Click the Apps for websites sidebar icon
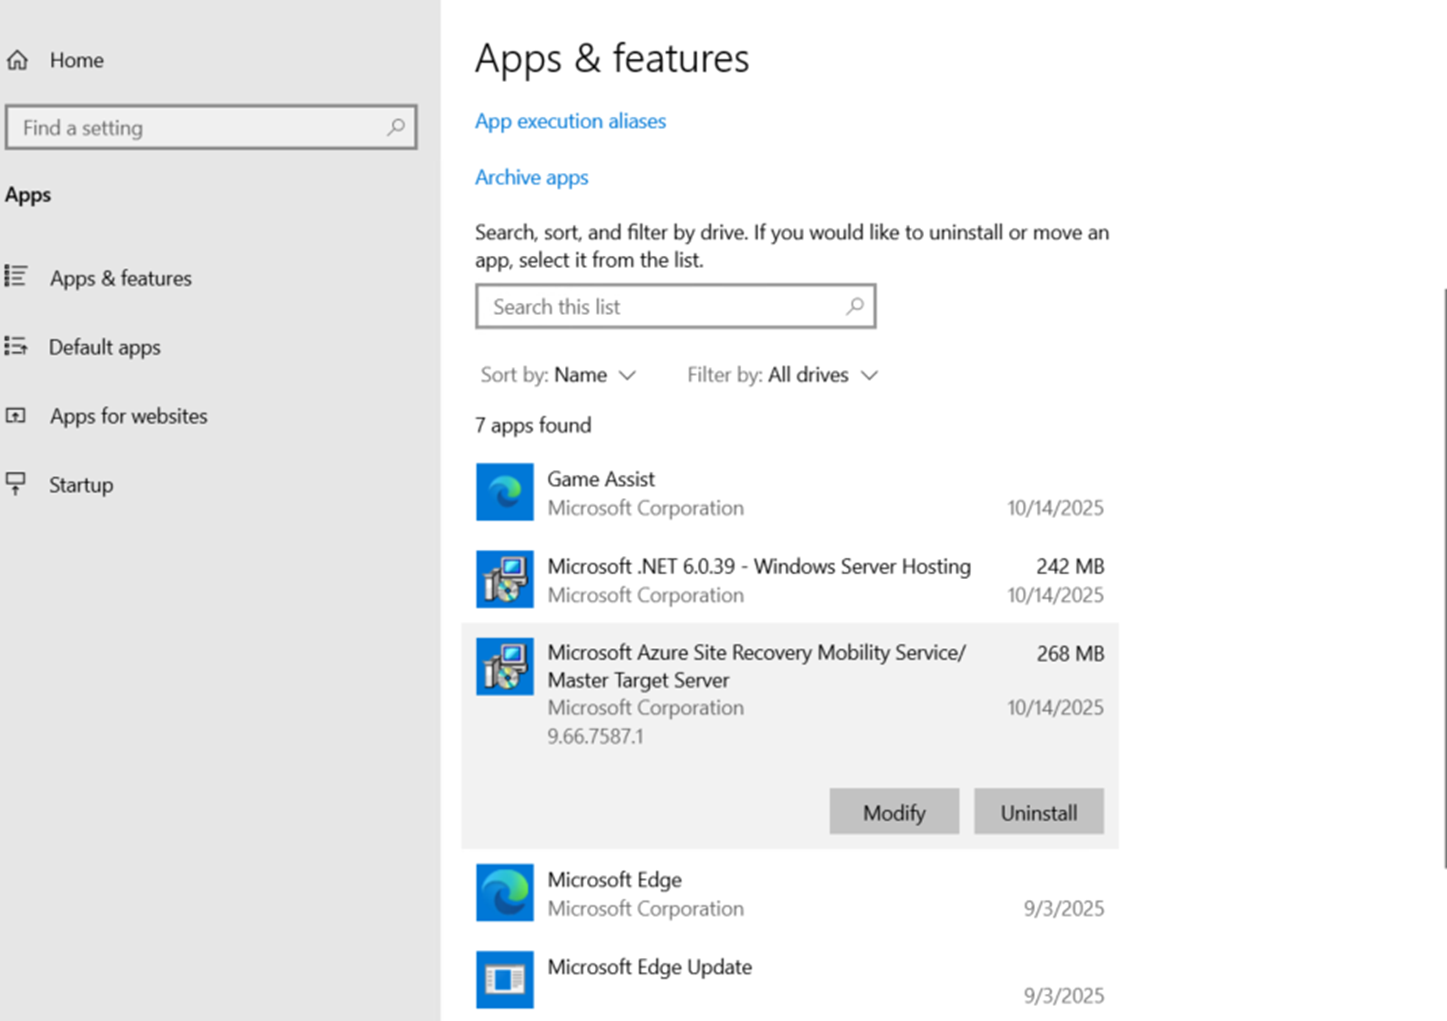Screen dimensions: 1447x1021 tap(16, 415)
